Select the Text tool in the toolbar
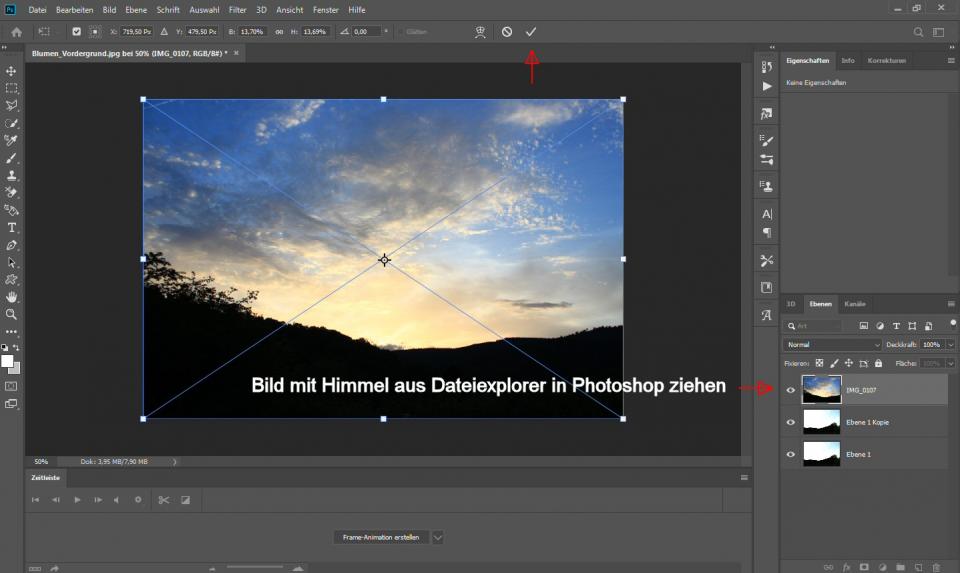 tap(12, 228)
